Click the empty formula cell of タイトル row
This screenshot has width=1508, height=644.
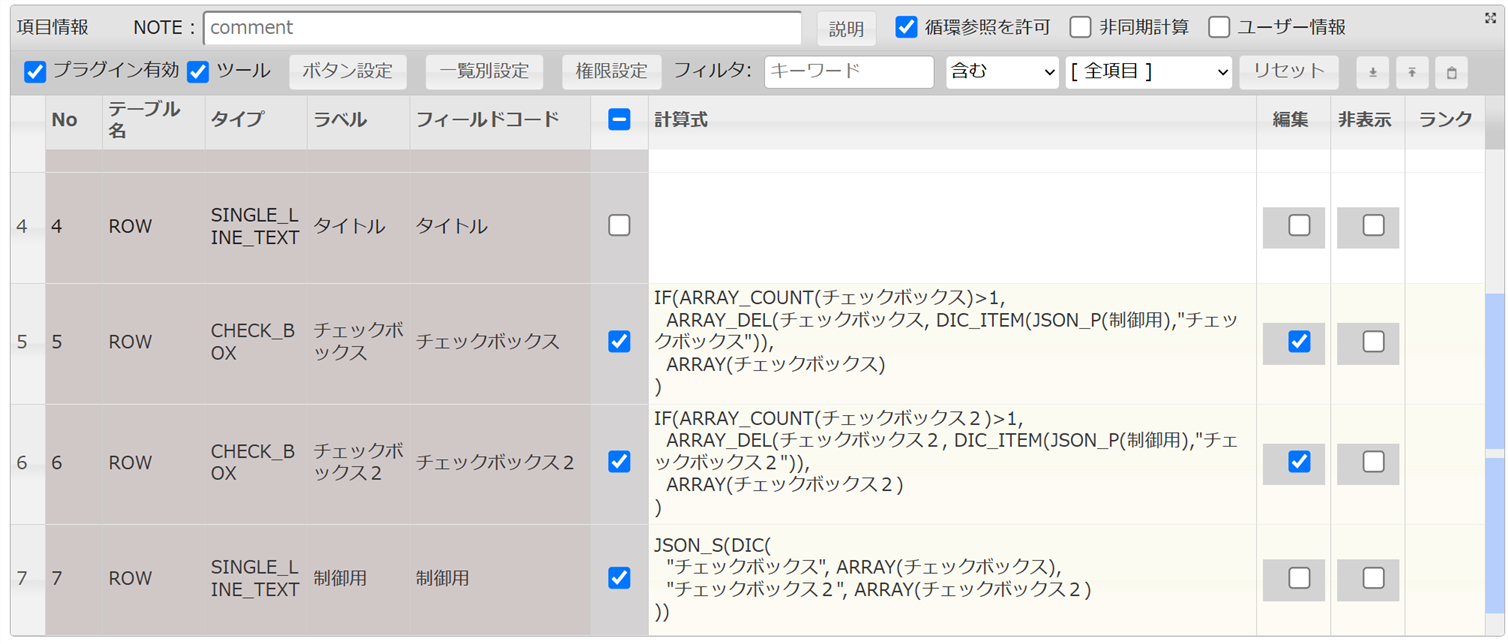[x=952, y=227]
